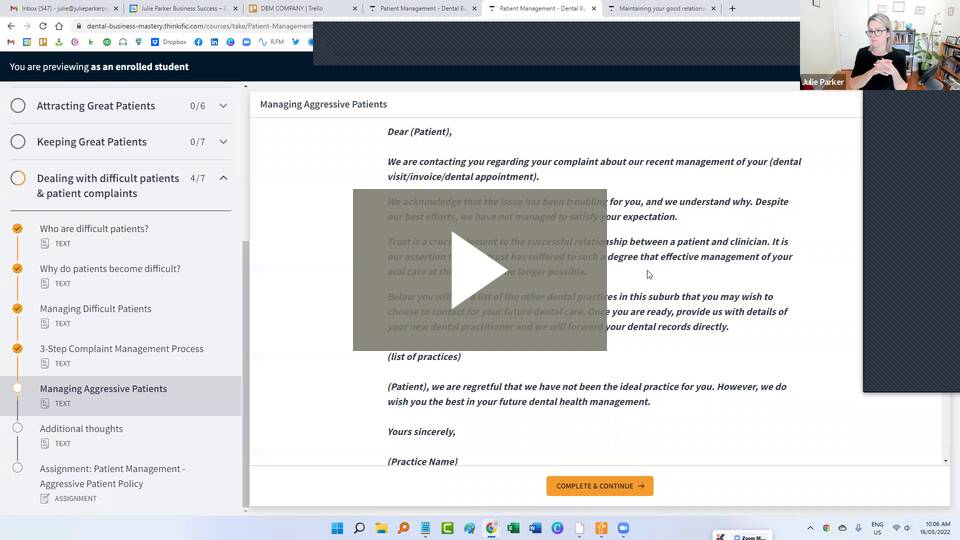Click the status circle for the Assignment lesson
The image size is (960, 540).
pyautogui.click(x=18, y=468)
